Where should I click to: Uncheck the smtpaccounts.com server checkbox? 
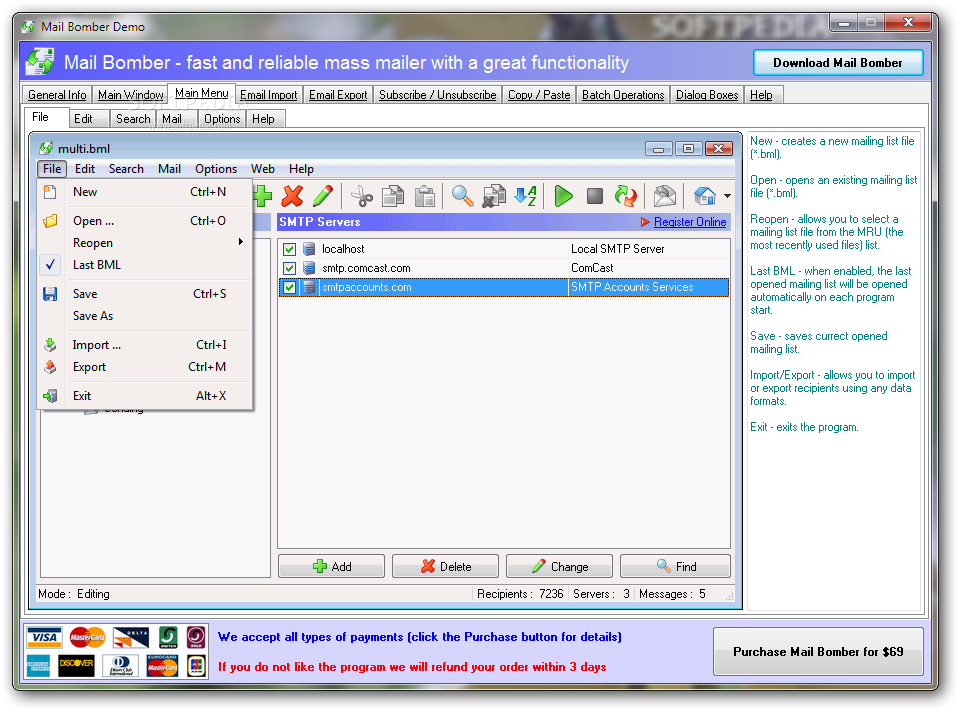[289, 287]
